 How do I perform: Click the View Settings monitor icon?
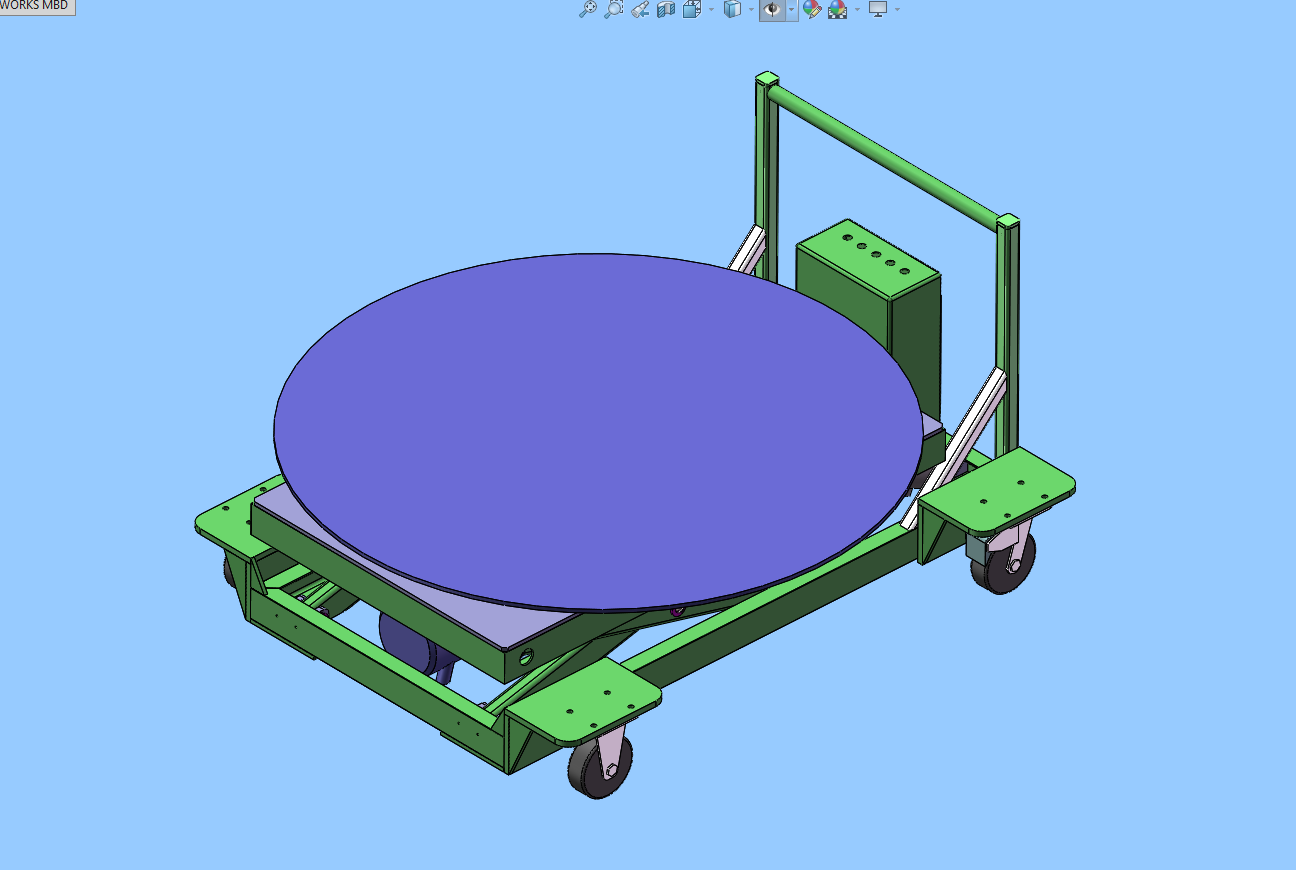click(878, 10)
